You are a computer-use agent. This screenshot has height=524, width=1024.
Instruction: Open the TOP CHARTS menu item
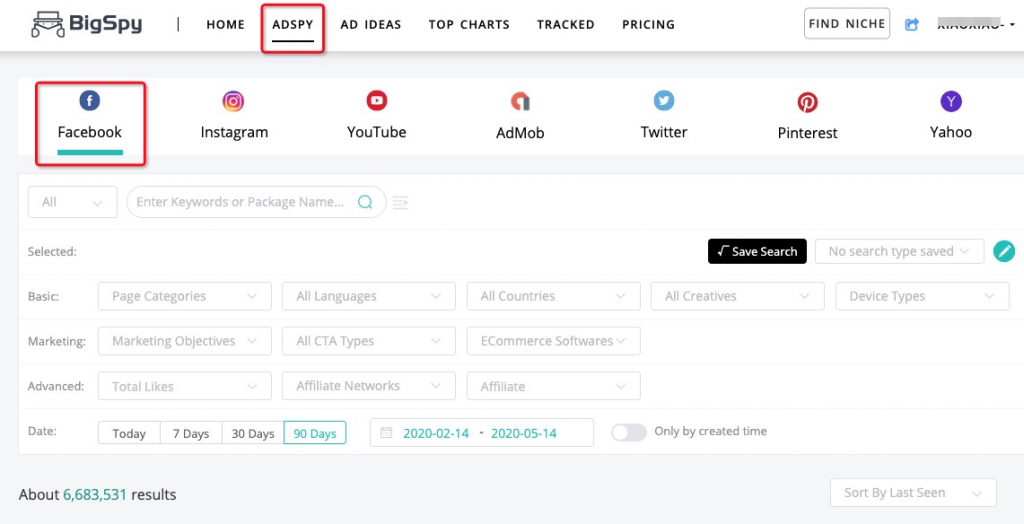(x=469, y=25)
